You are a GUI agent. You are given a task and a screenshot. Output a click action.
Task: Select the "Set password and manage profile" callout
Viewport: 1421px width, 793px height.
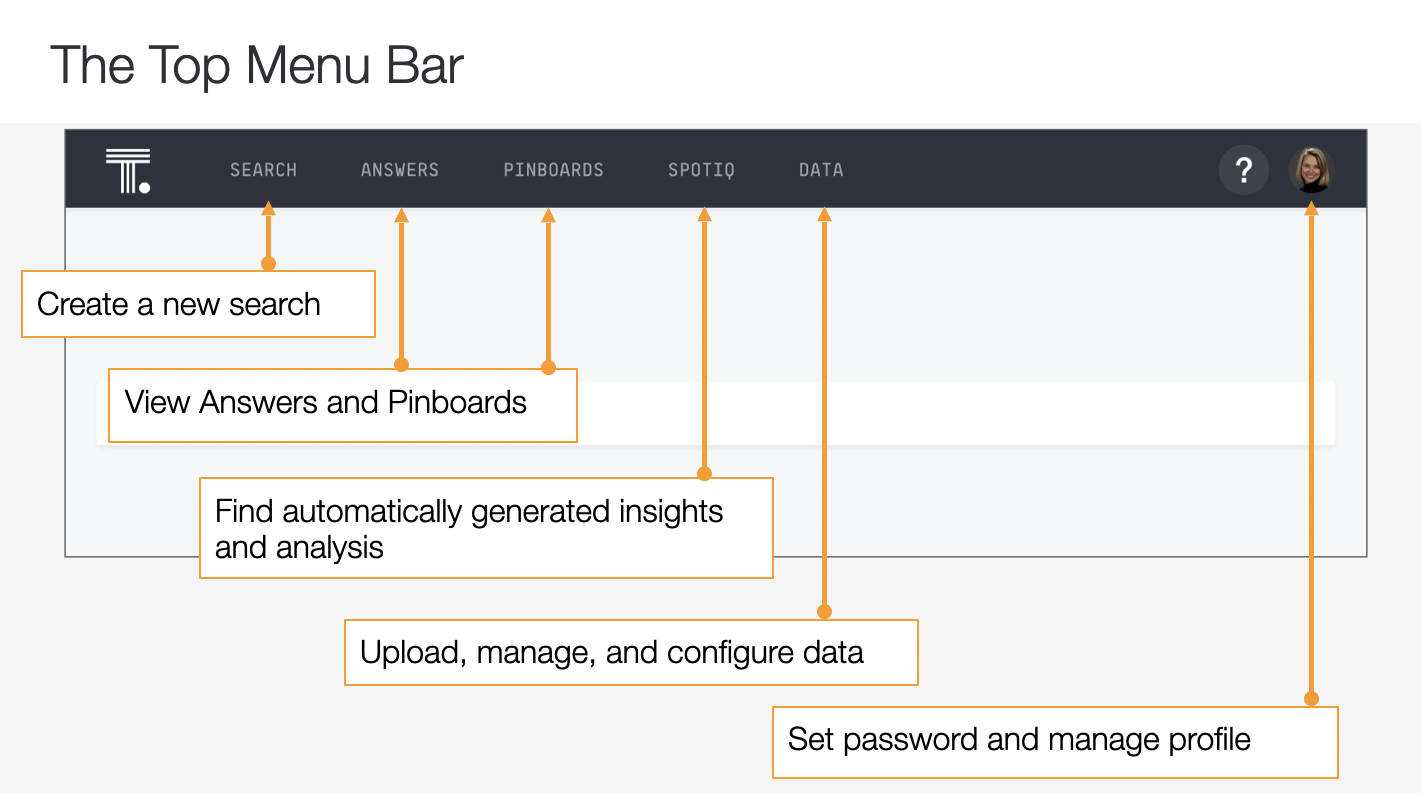[x=1054, y=741]
